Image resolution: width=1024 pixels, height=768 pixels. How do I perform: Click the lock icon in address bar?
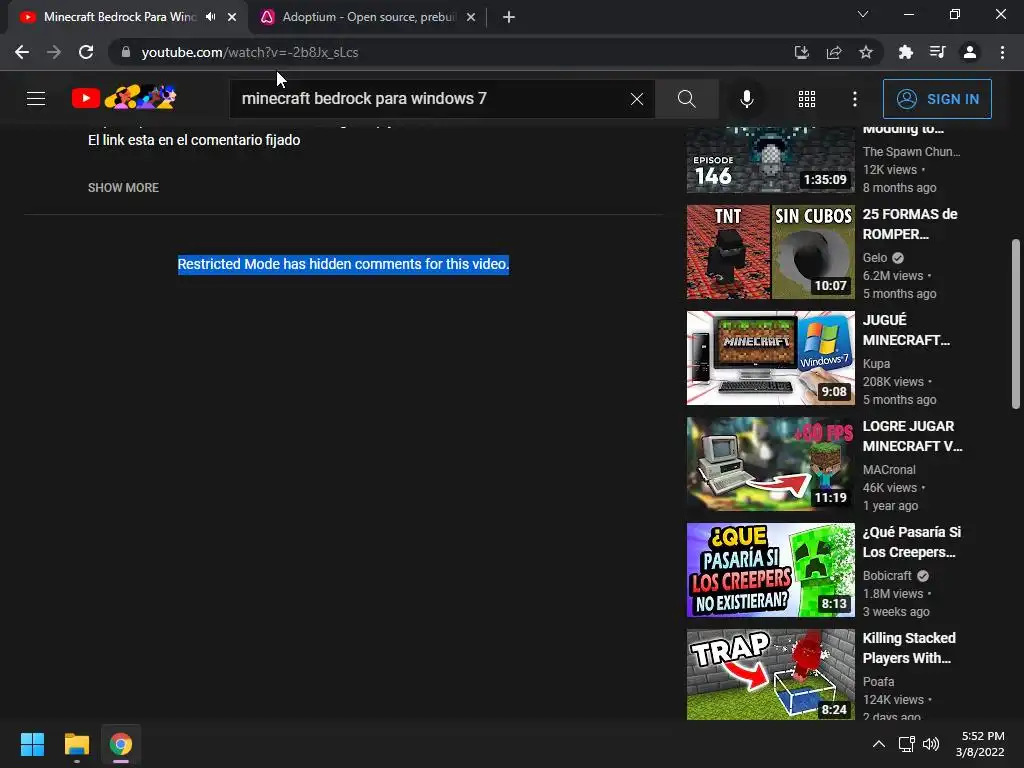[126, 52]
